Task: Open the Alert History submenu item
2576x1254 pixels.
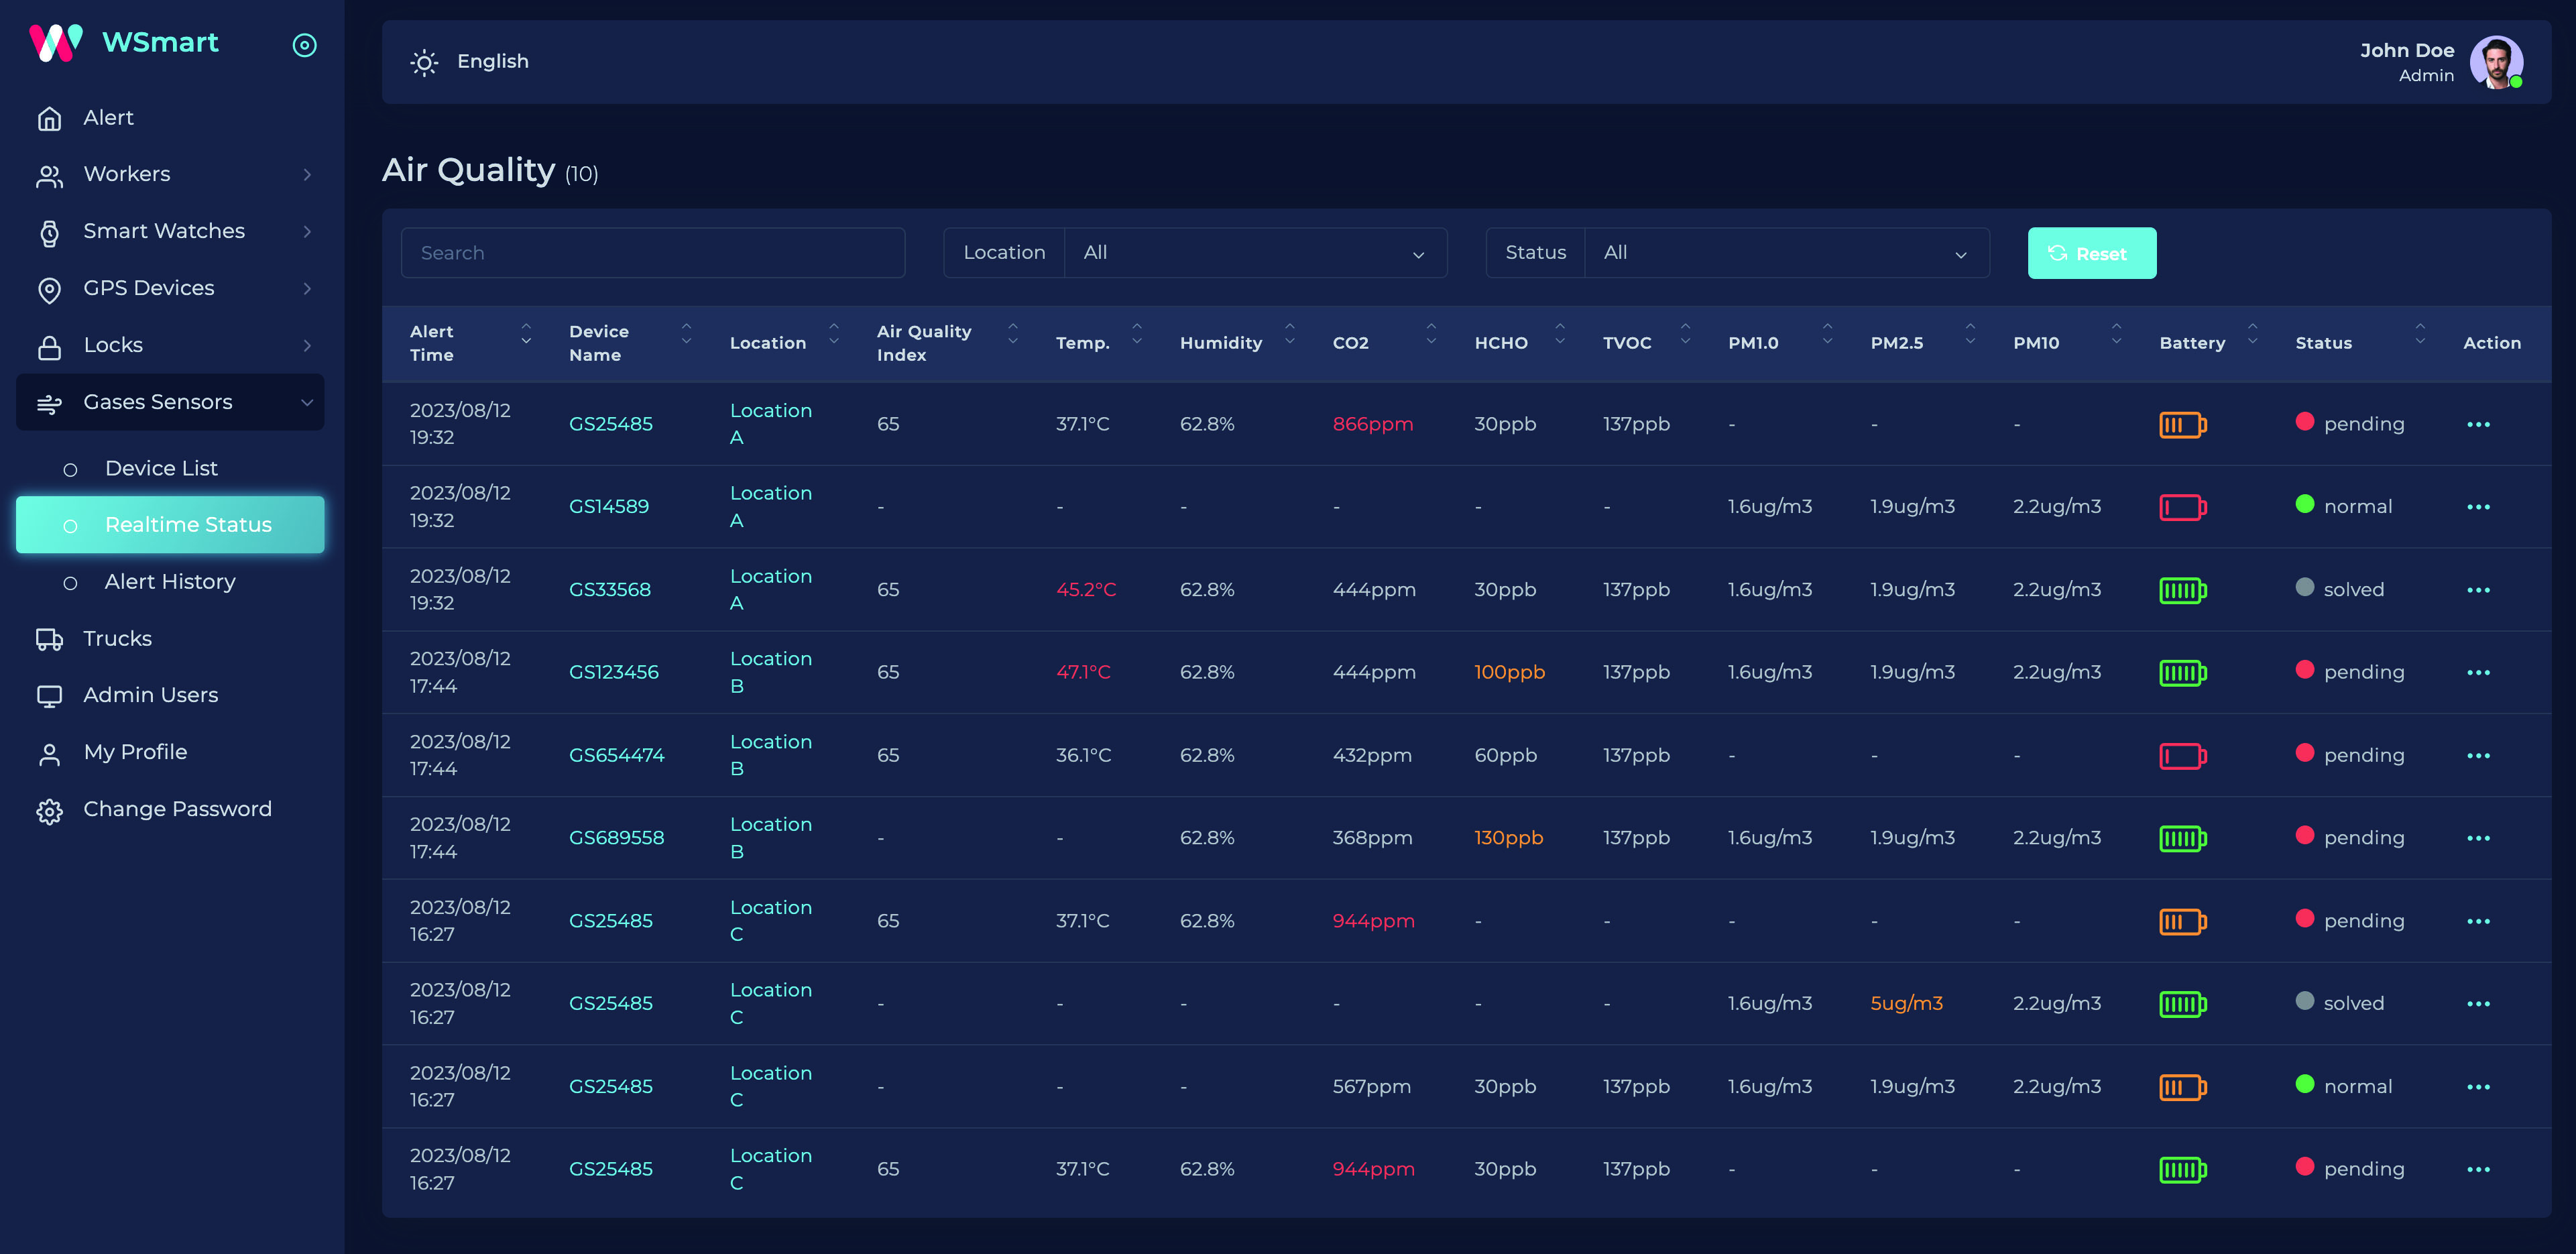Action: (x=170, y=582)
